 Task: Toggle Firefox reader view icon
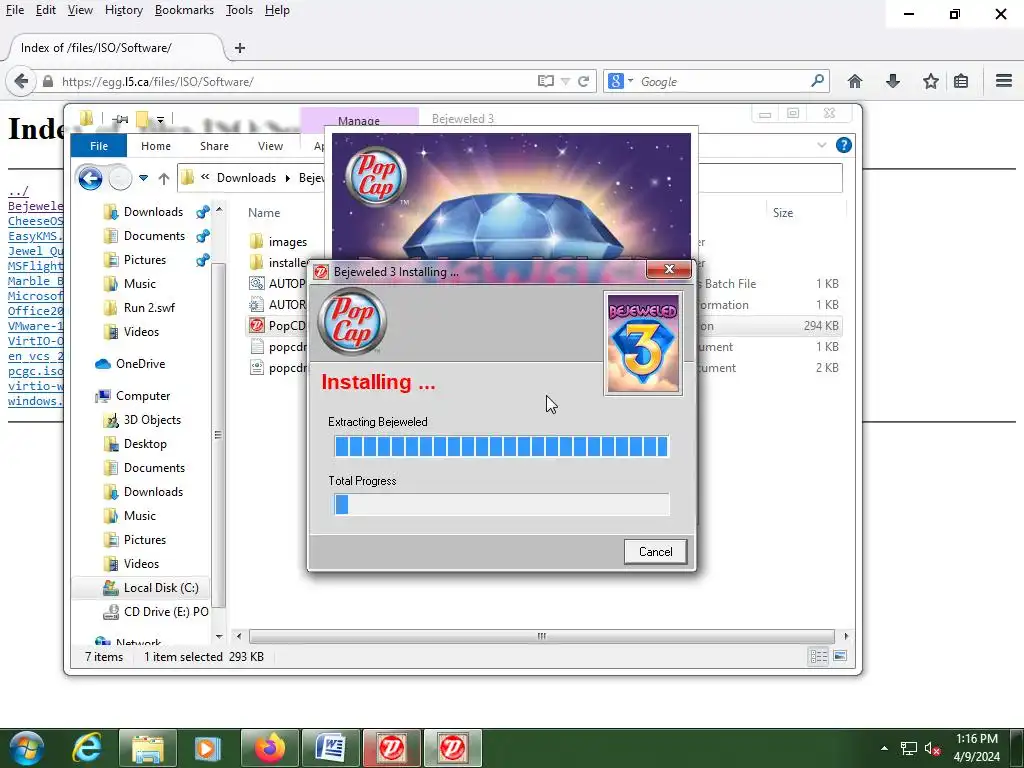(x=545, y=81)
